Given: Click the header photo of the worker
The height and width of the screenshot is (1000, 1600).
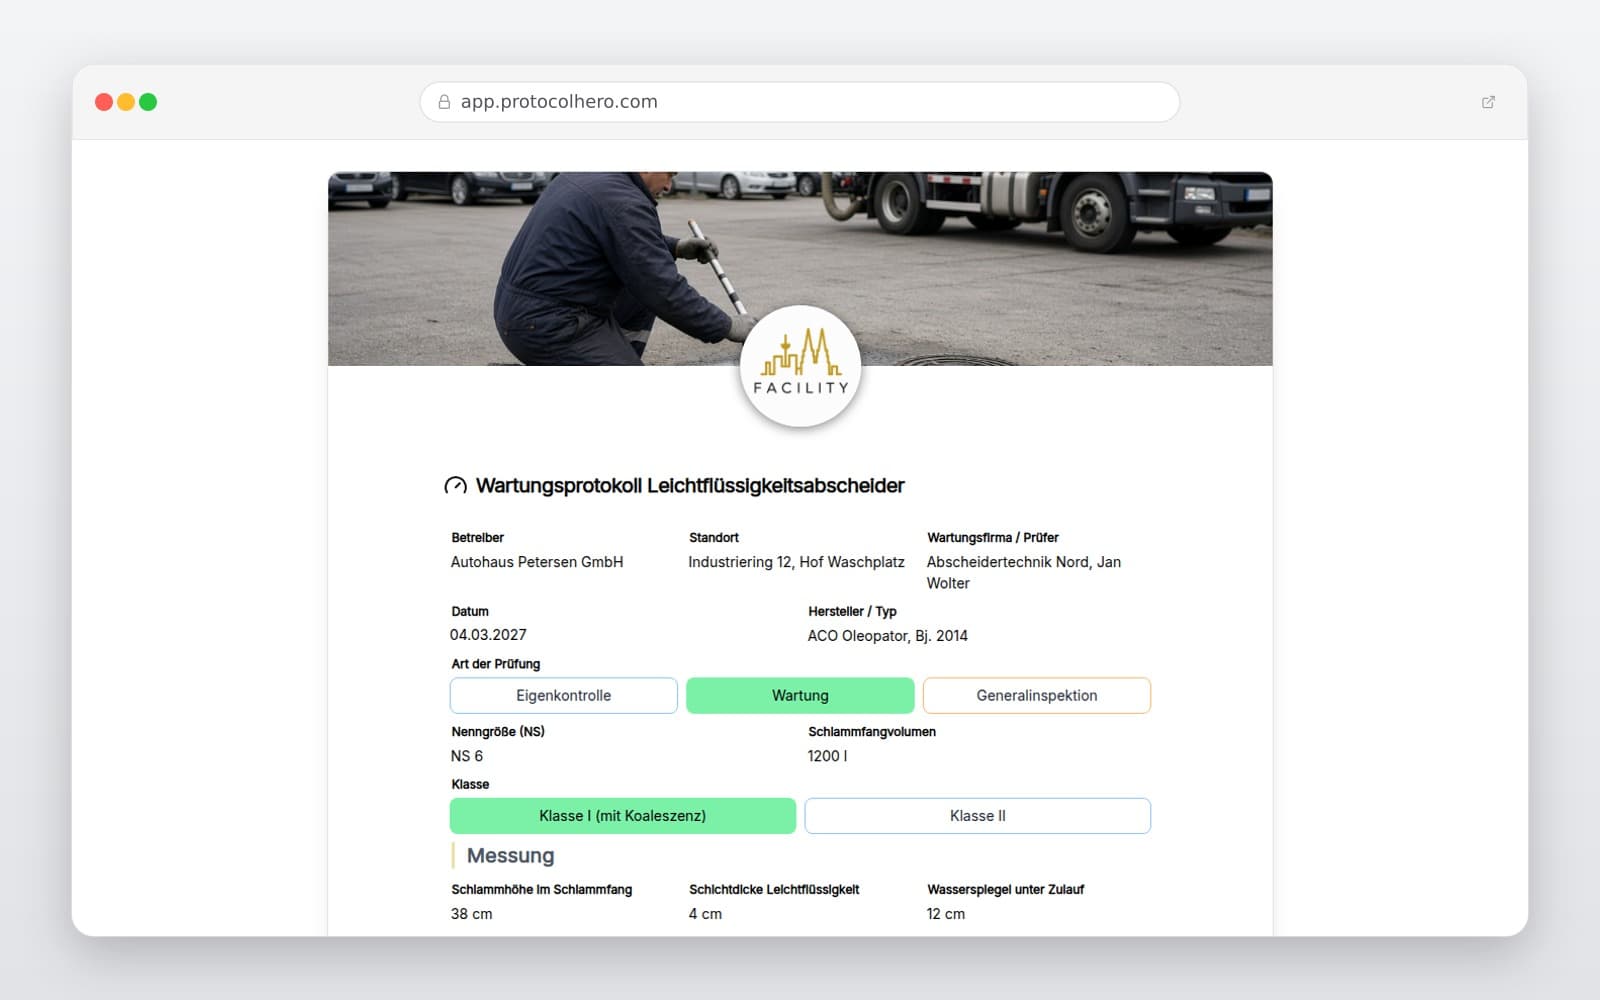Looking at the screenshot, I should coord(800,269).
